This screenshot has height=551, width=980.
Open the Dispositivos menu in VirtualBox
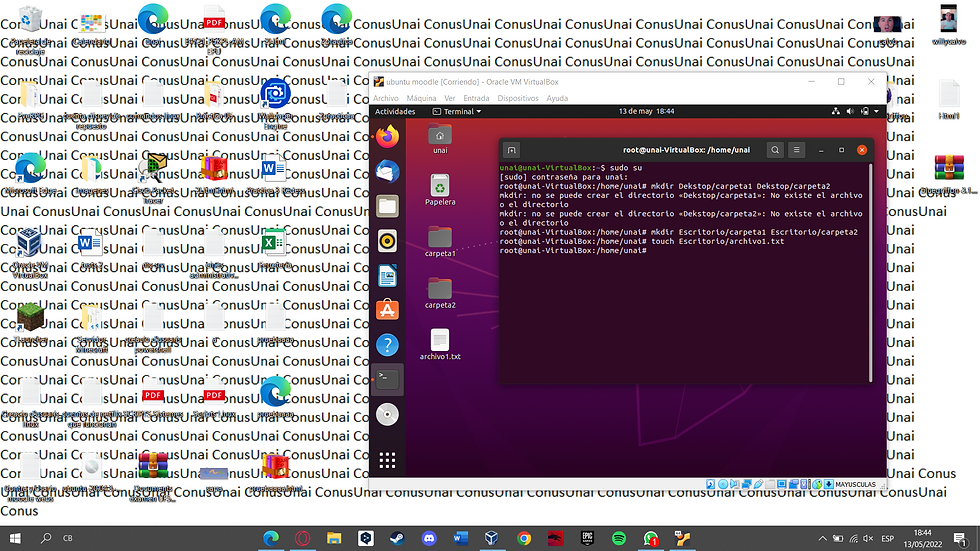[518, 98]
